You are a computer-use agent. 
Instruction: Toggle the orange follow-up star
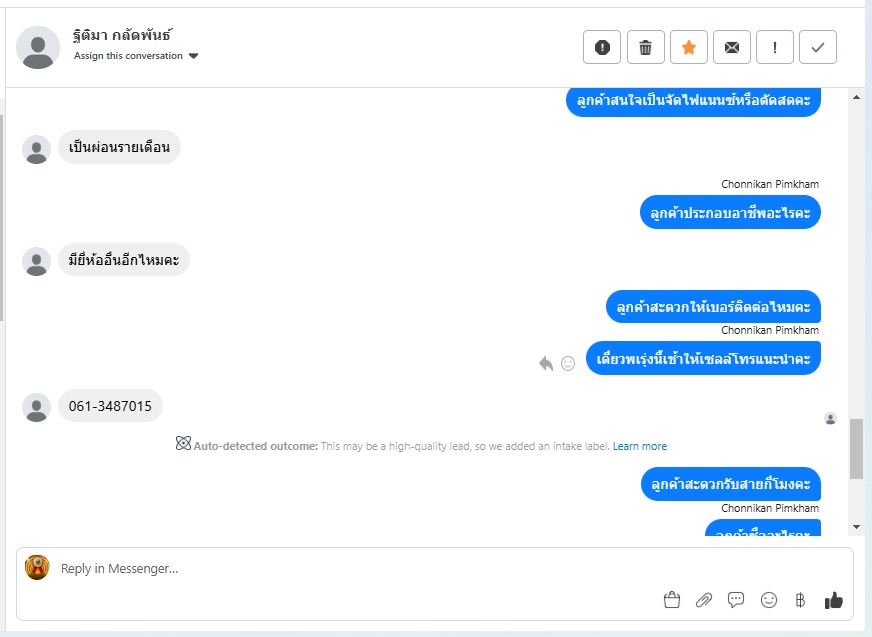coord(688,47)
